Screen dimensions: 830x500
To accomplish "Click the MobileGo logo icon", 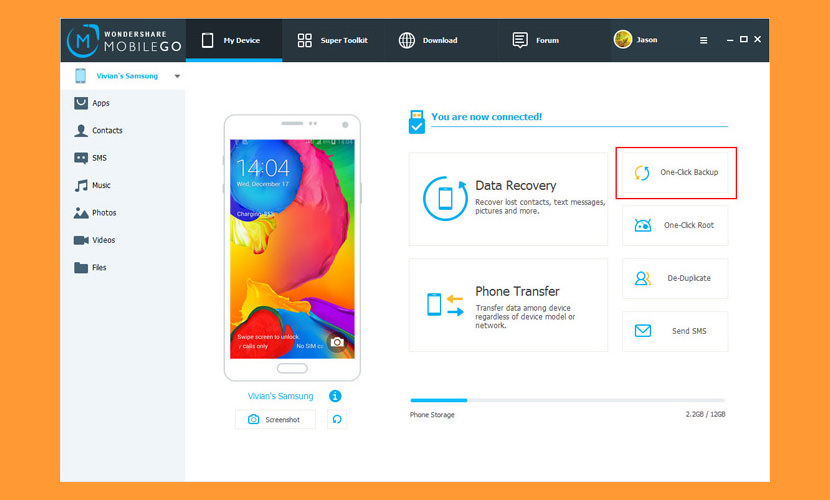I will point(83,40).
